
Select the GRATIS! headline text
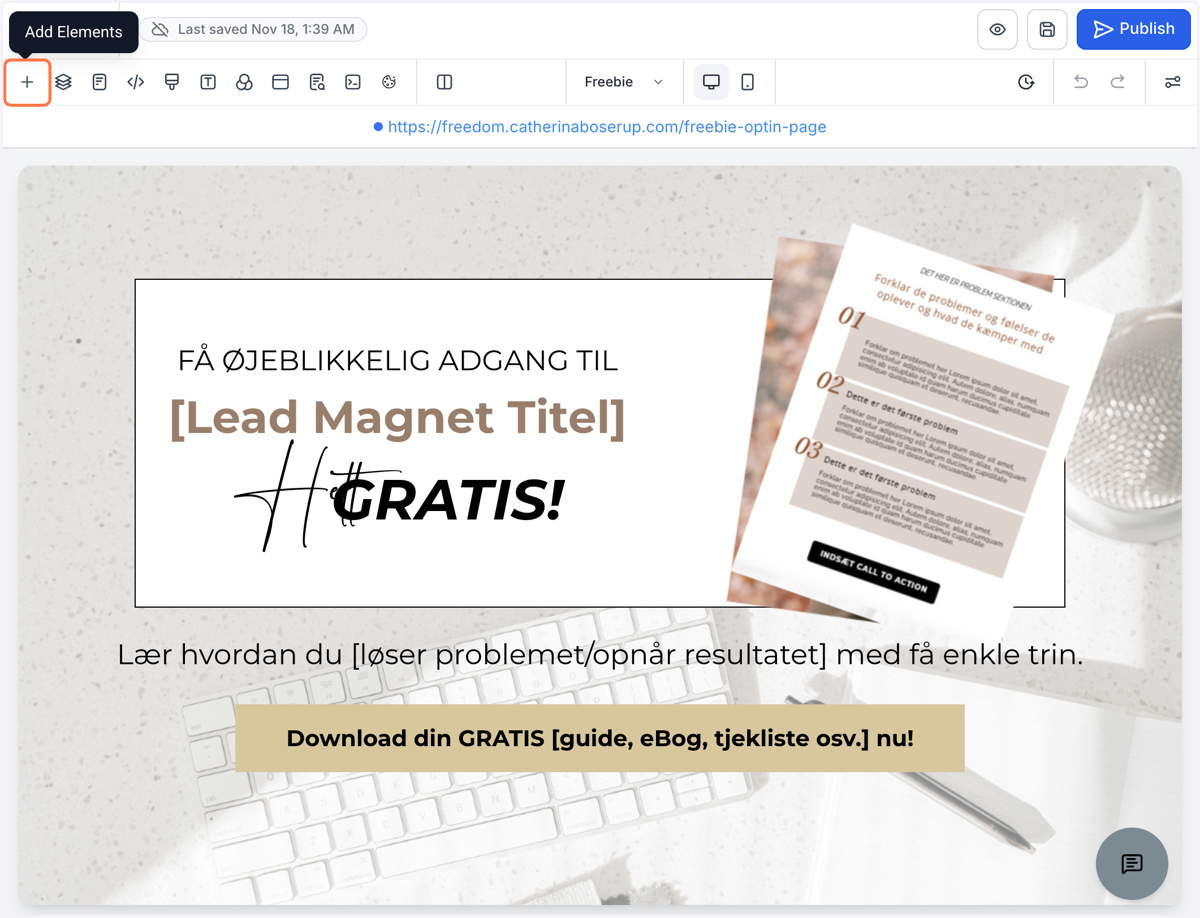[x=448, y=500]
